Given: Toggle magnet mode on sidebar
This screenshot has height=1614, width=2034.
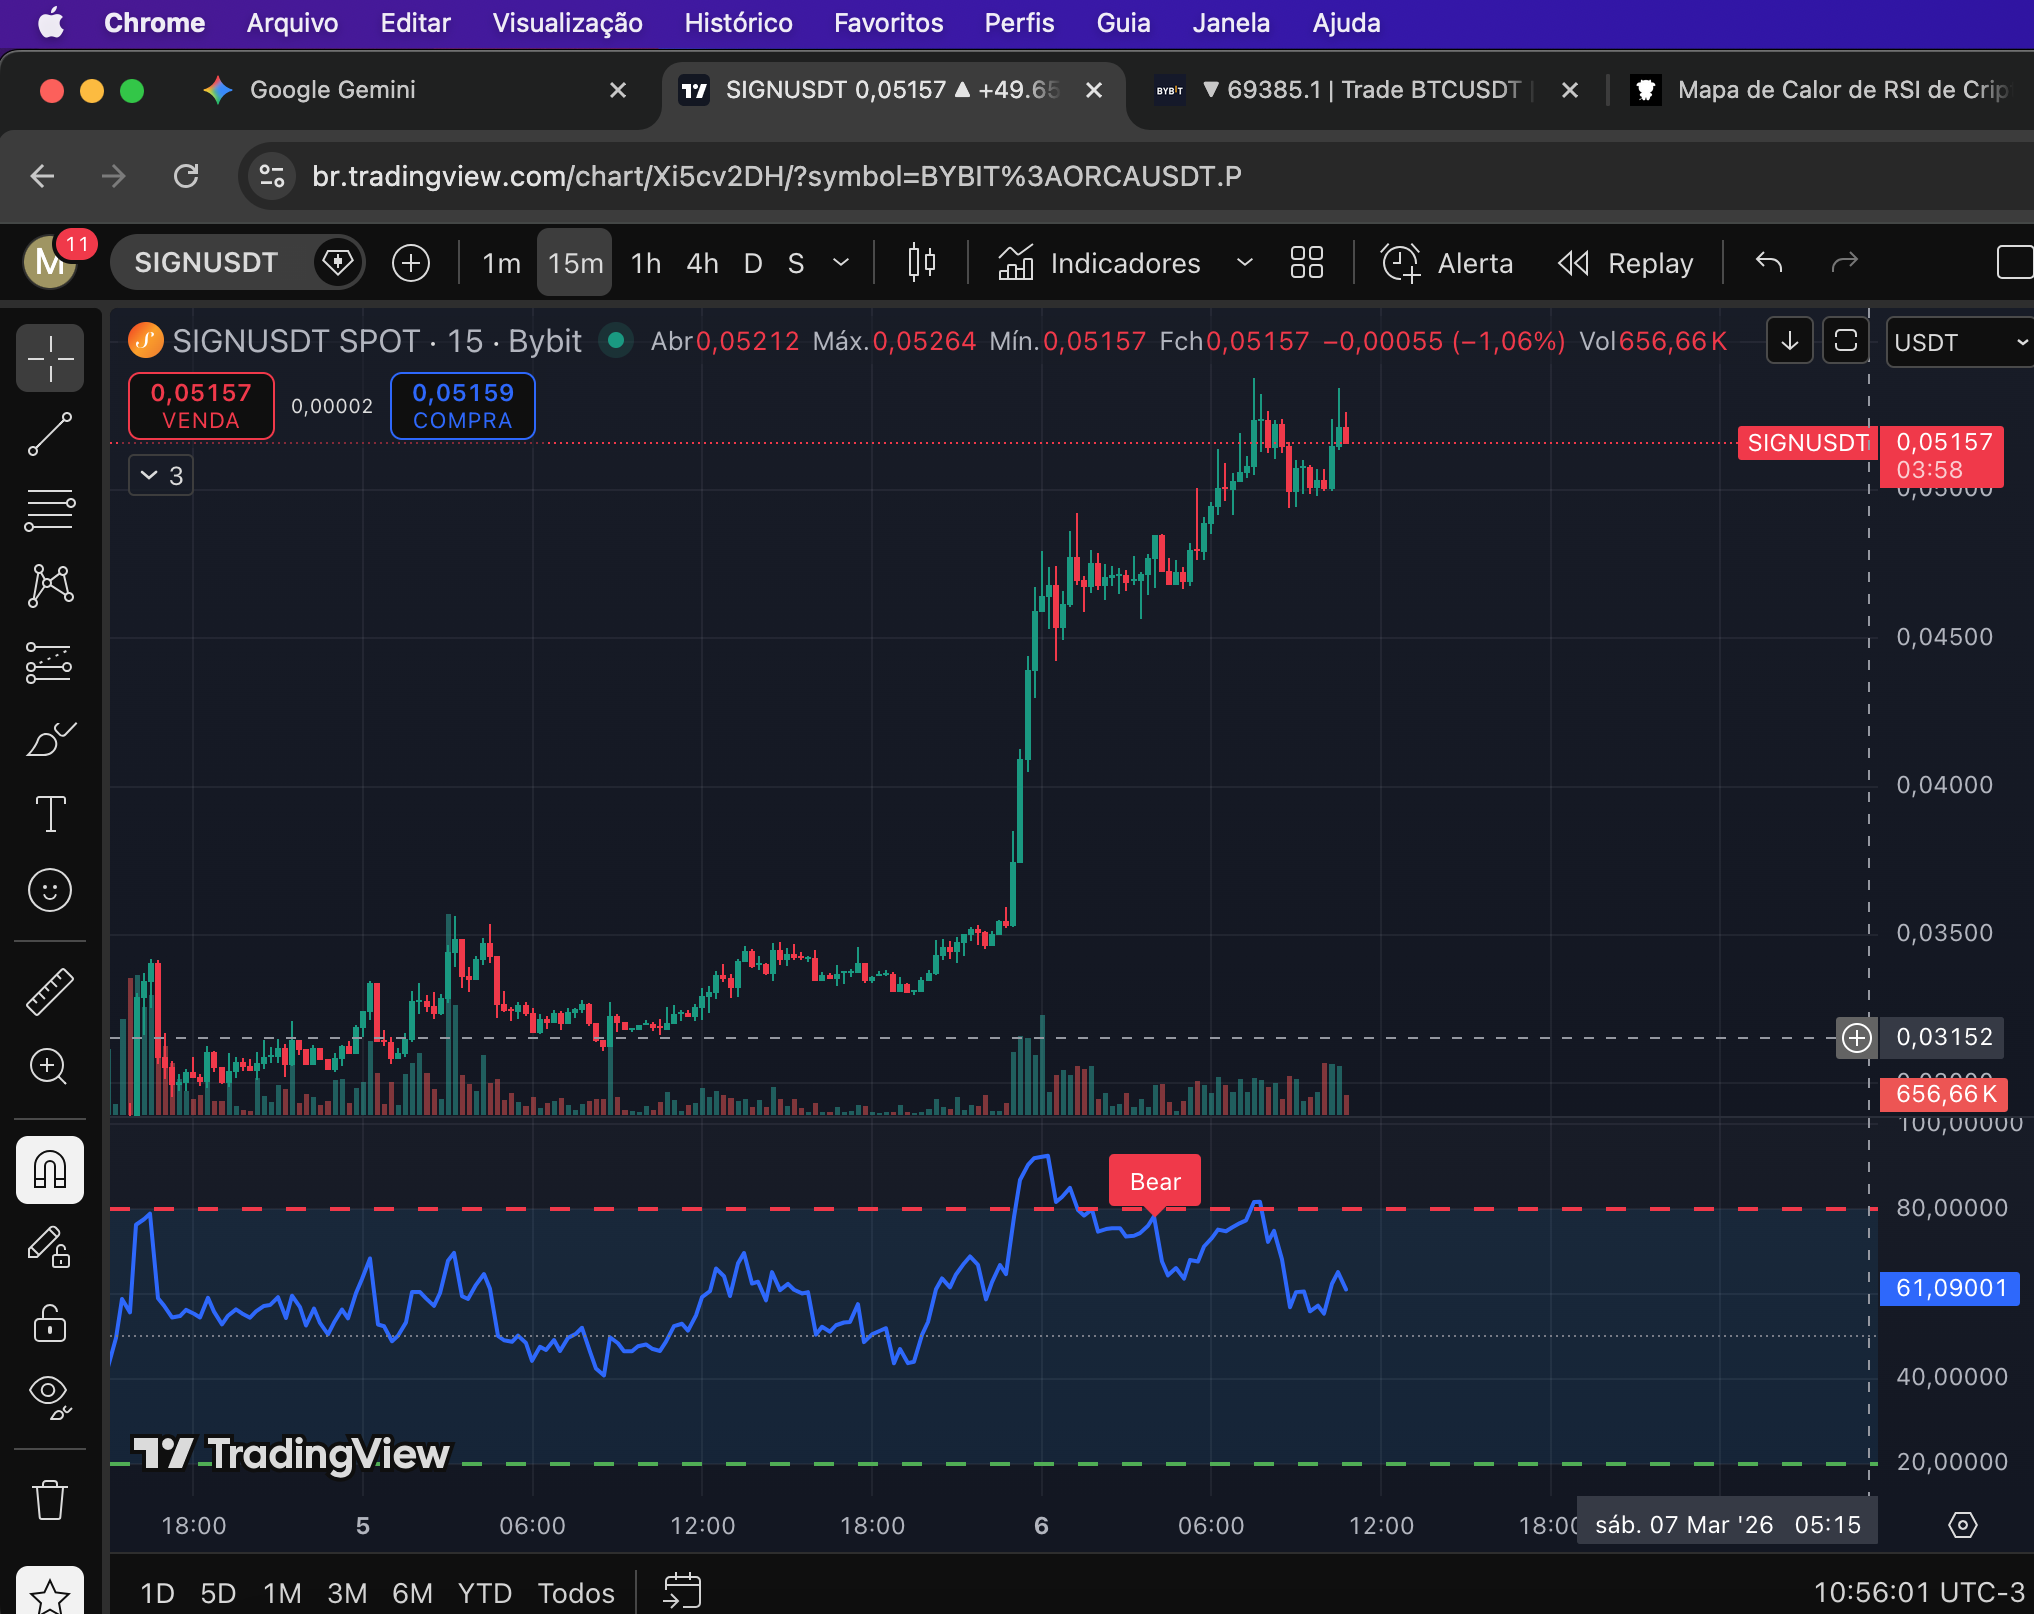Looking at the screenshot, I should point(49,1169).
